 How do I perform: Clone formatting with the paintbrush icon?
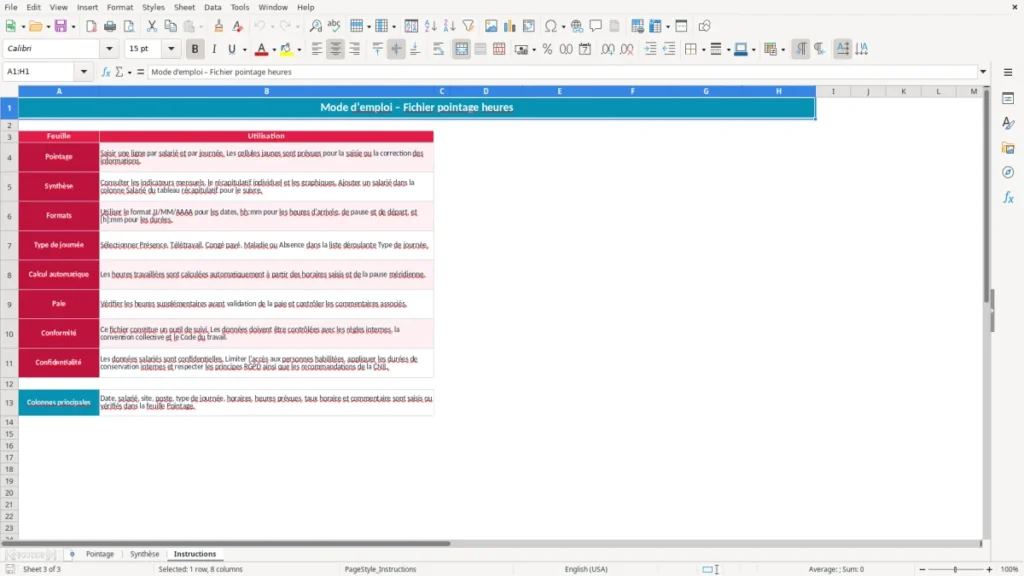click(219, 26)
